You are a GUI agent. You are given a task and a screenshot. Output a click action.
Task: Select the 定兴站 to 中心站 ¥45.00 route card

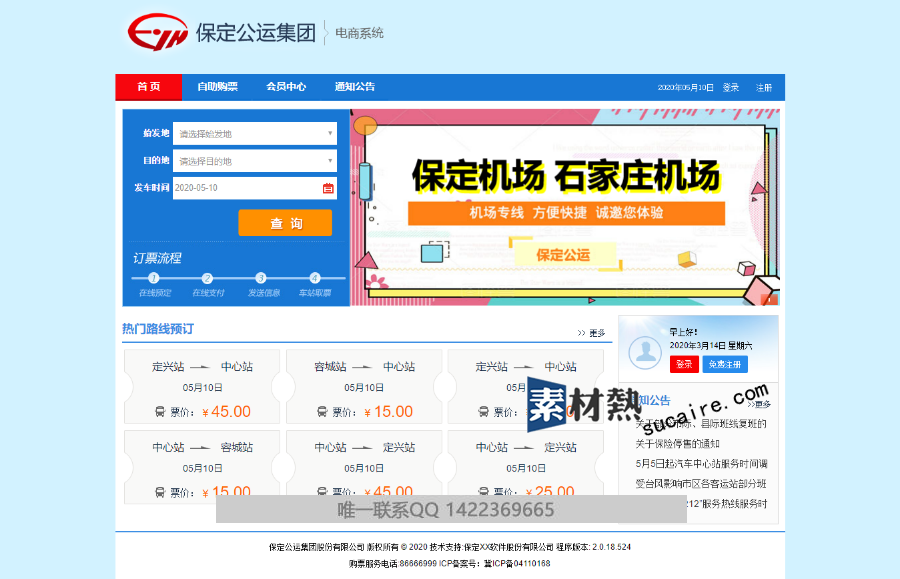pos(202,387)
